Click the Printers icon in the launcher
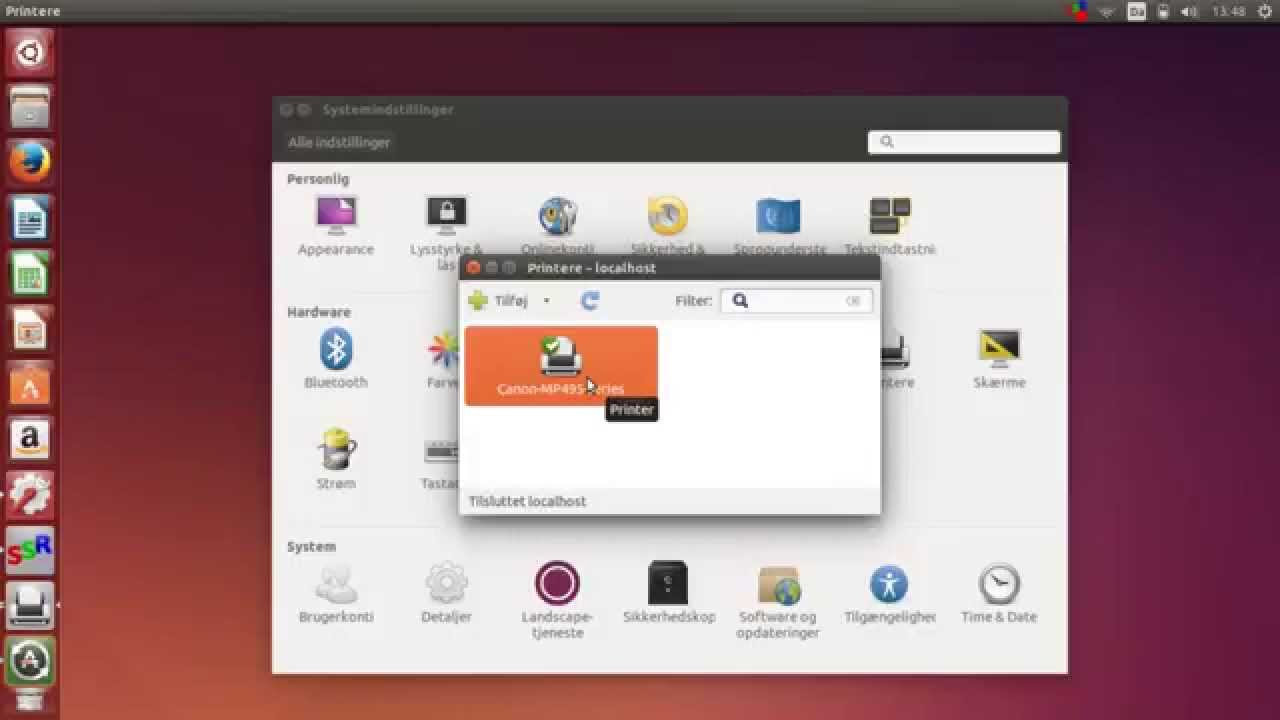Viewport: 1280px width, 720px height. (x=30, y=605)
